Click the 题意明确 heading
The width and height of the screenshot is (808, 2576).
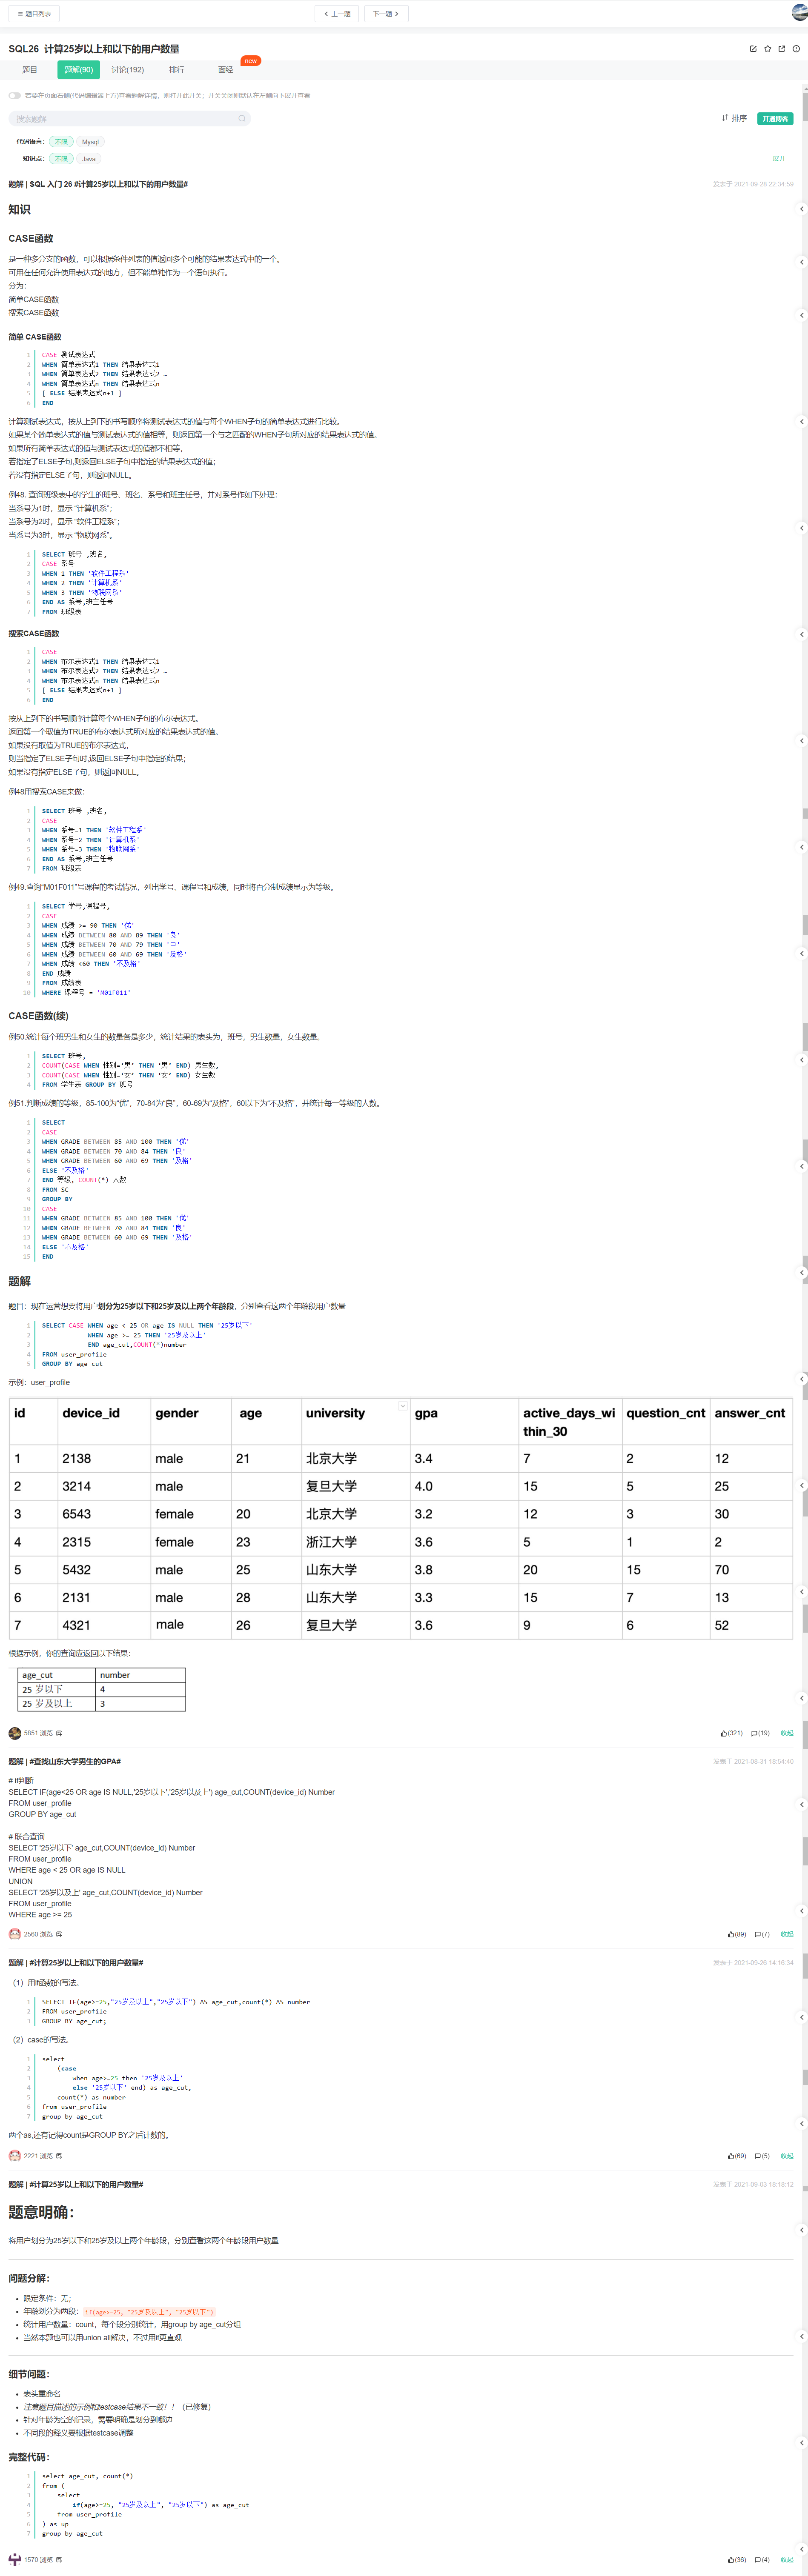41,2212
